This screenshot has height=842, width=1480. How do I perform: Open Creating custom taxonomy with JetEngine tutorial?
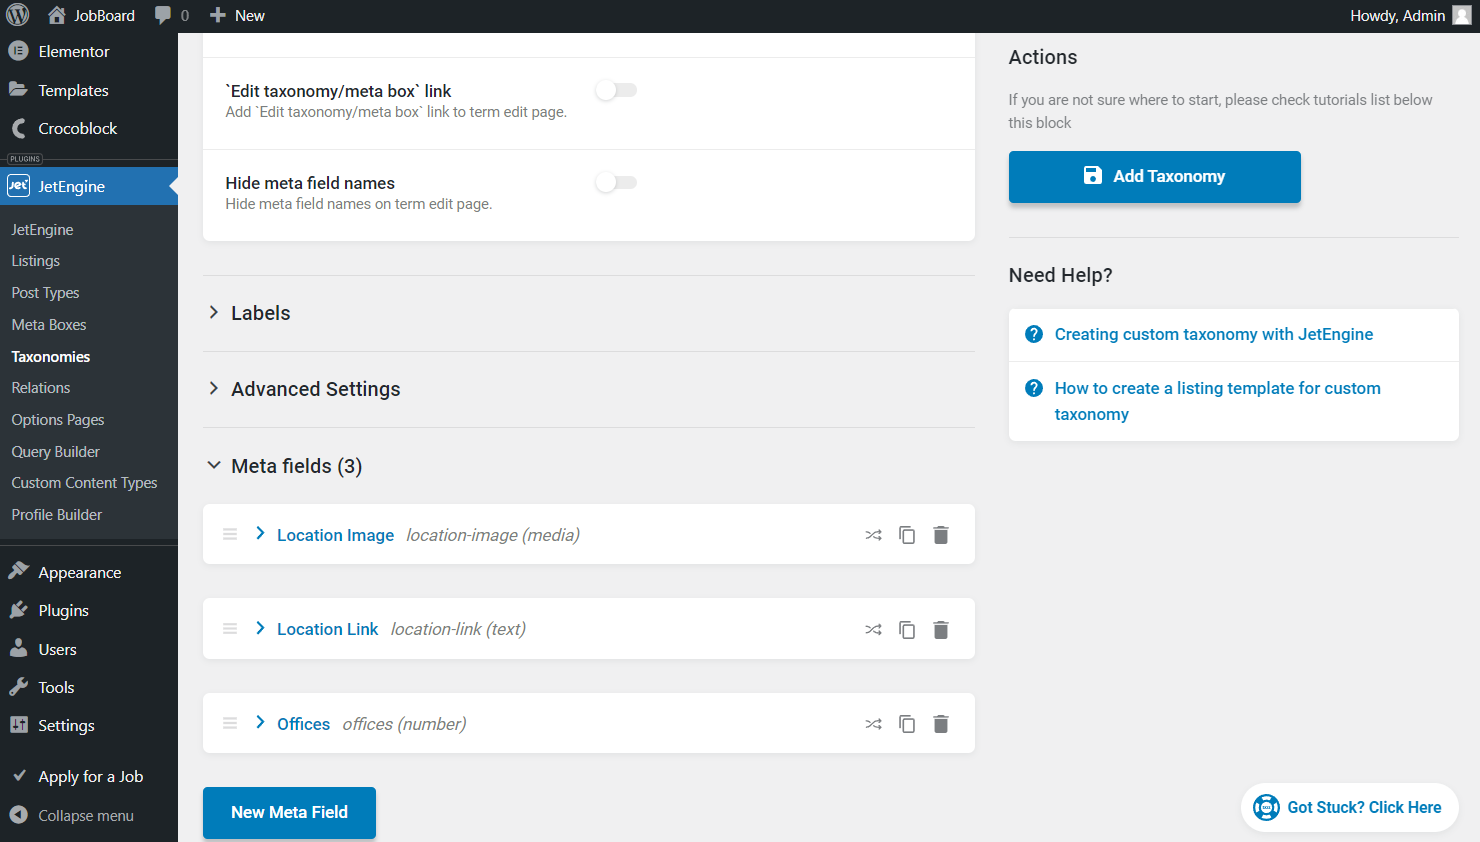[1213, 334]
